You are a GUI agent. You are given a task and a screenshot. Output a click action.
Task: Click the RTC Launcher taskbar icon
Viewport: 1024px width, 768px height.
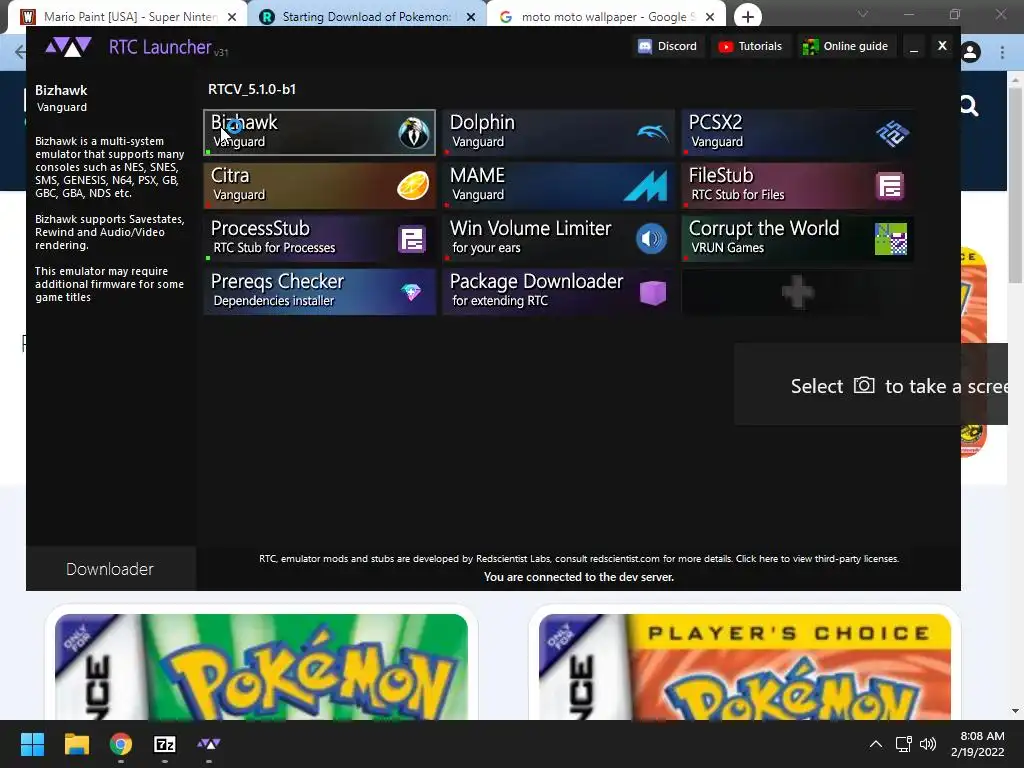pos(209,744)
